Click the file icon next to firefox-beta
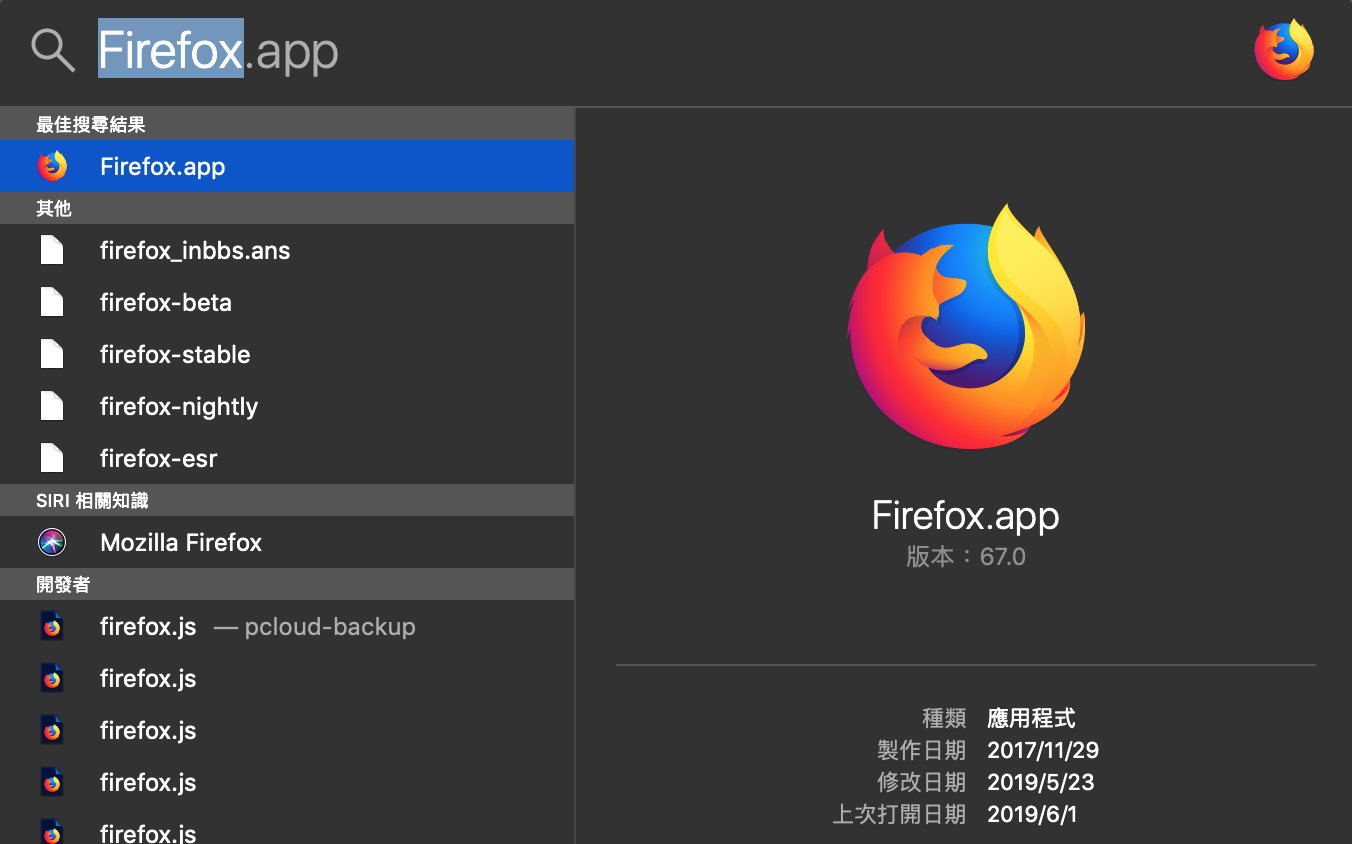The width and height of the screenshot is (1352, 844). tap(52, 302)
